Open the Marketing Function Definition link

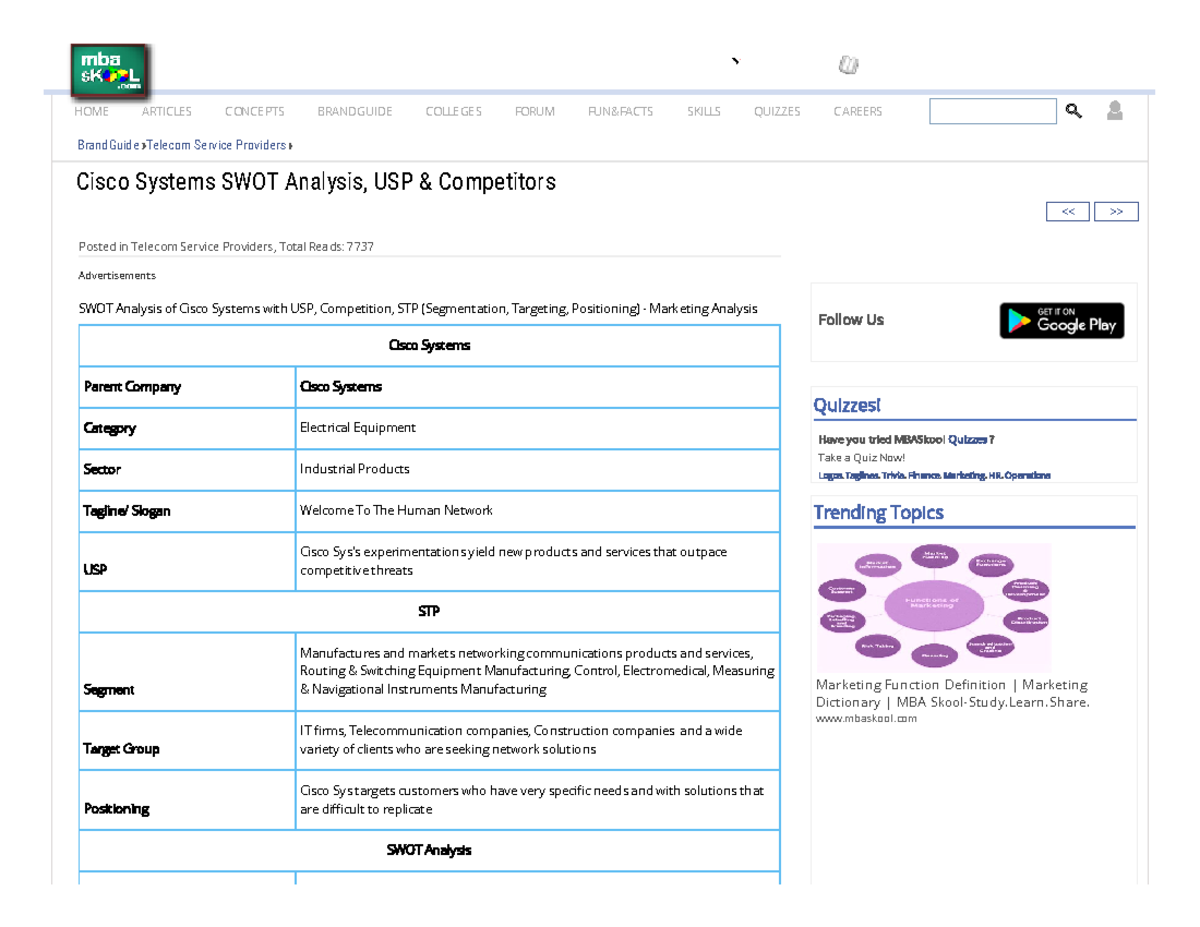point(950,693)
